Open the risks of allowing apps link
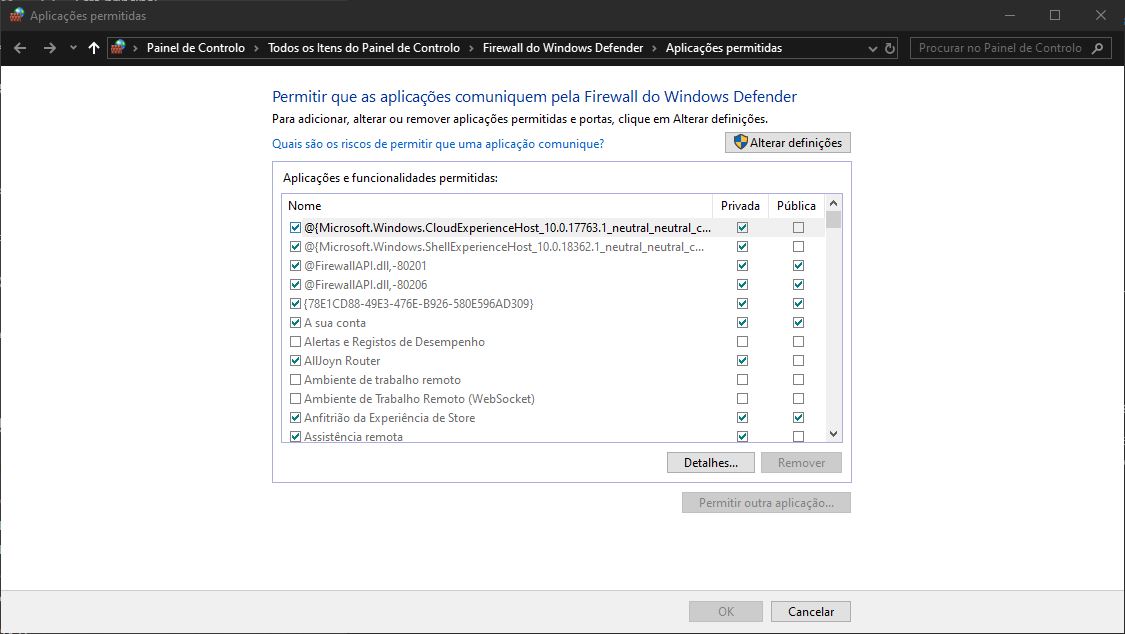Image resolution: width=1125 pixels, height=634 pixels. (438, 144)
